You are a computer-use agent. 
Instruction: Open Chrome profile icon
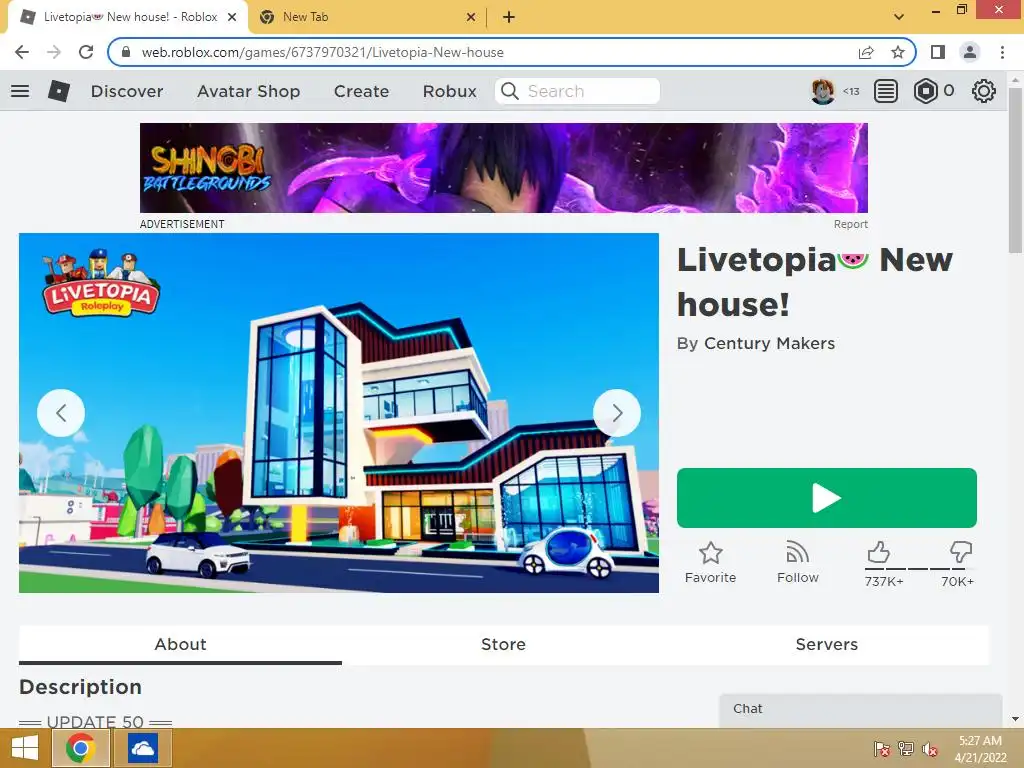[970, 52]
